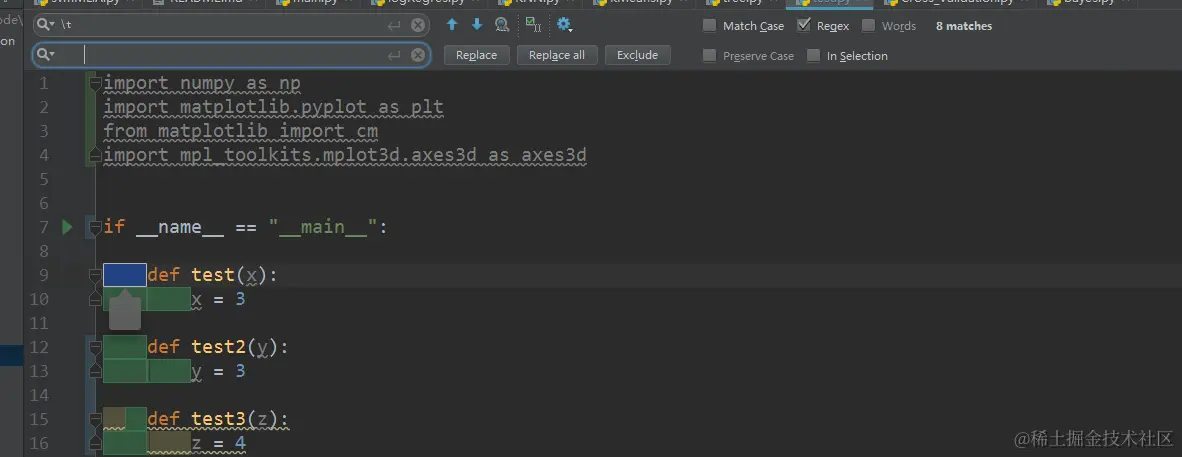
Task: Click the select all occurrences icon
Action: tap(533, 25)
